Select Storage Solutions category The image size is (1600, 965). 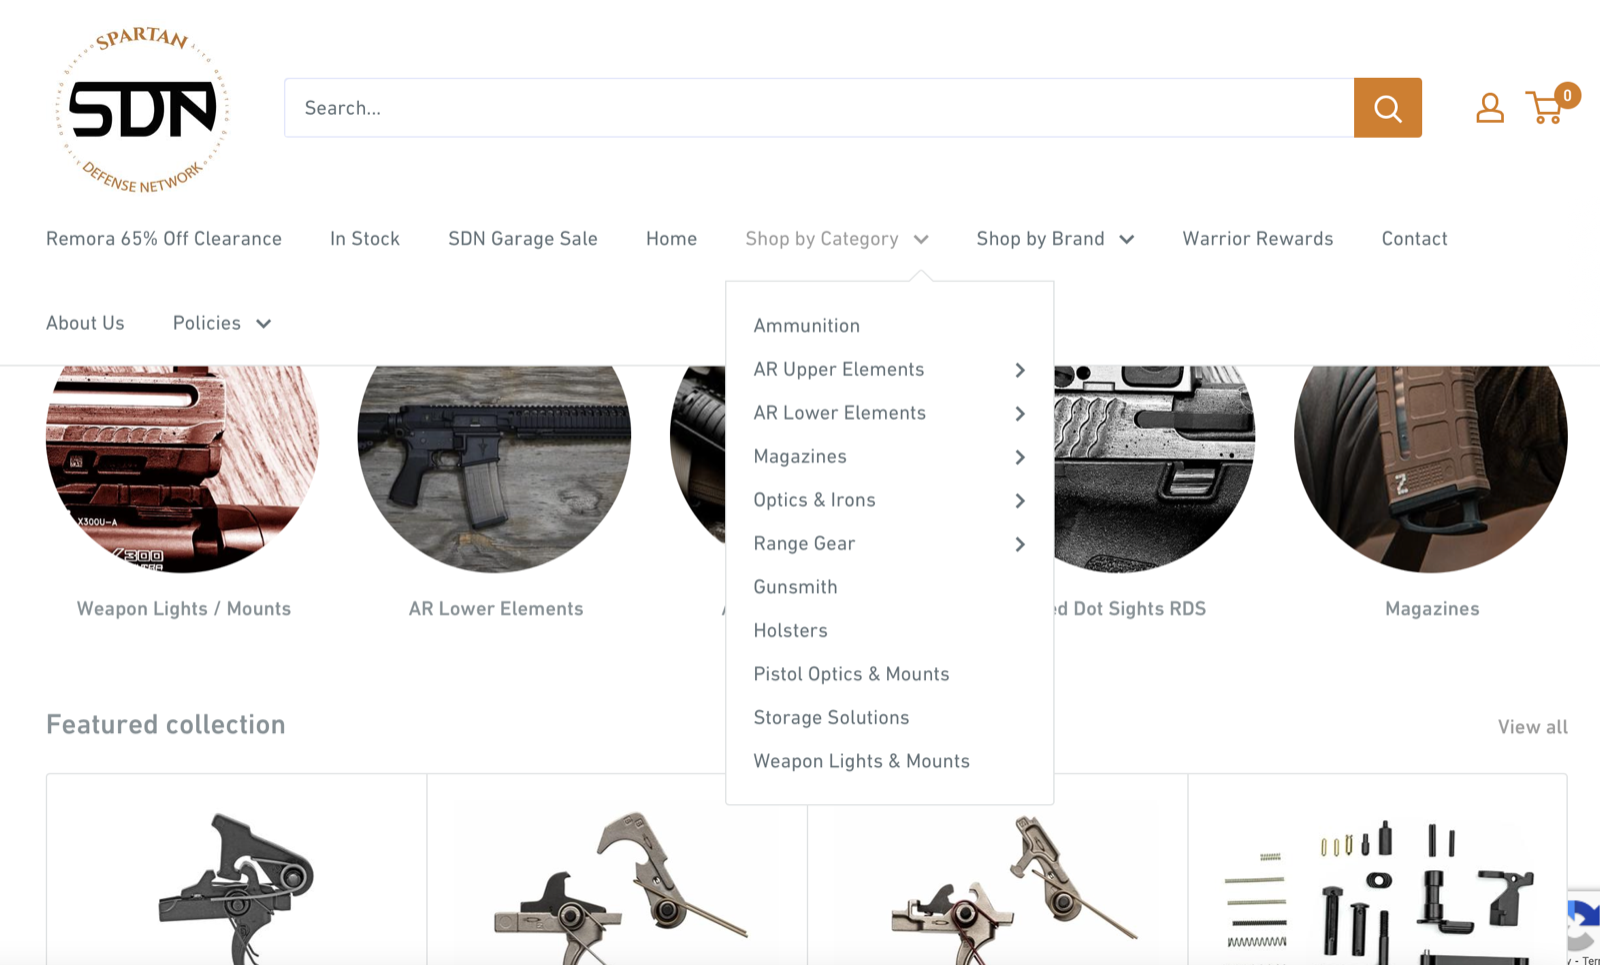coord(831,718)
